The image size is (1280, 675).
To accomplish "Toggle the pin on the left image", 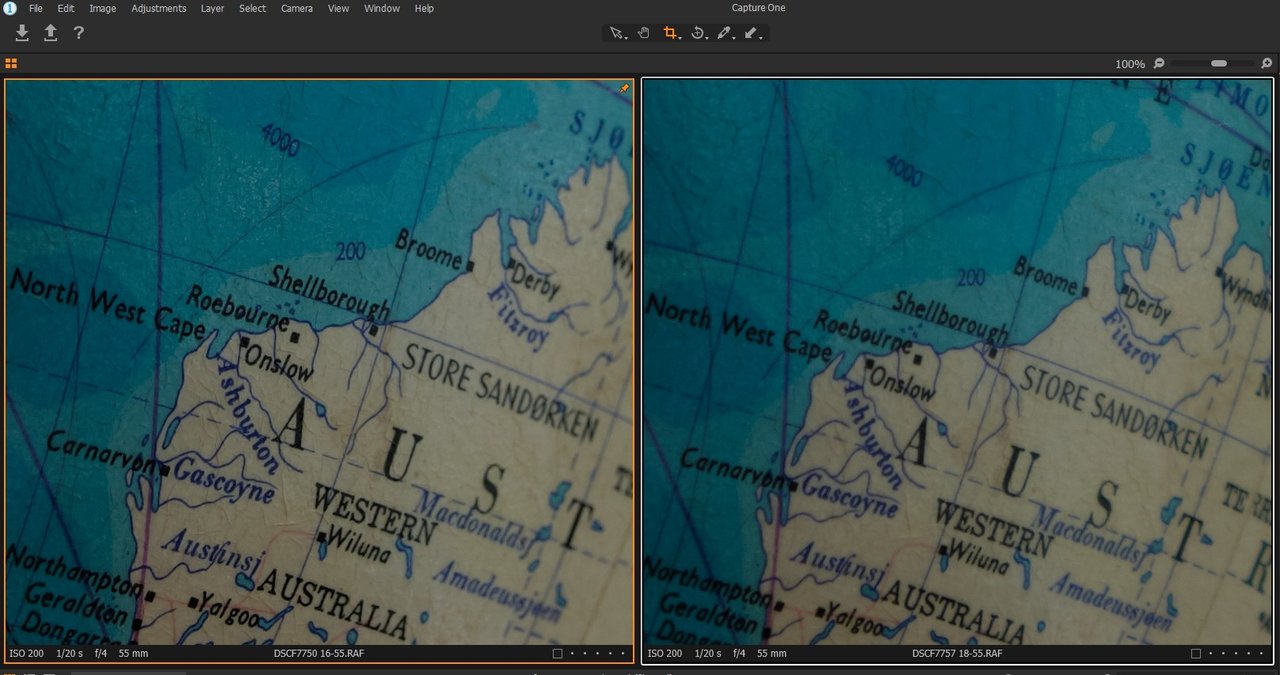I will 625,88.
